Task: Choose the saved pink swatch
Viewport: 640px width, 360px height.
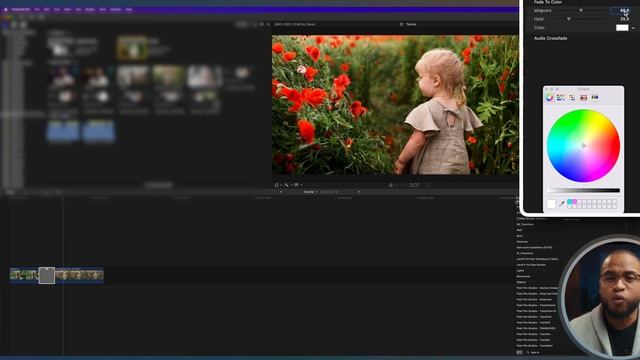Action: (574, 202)
